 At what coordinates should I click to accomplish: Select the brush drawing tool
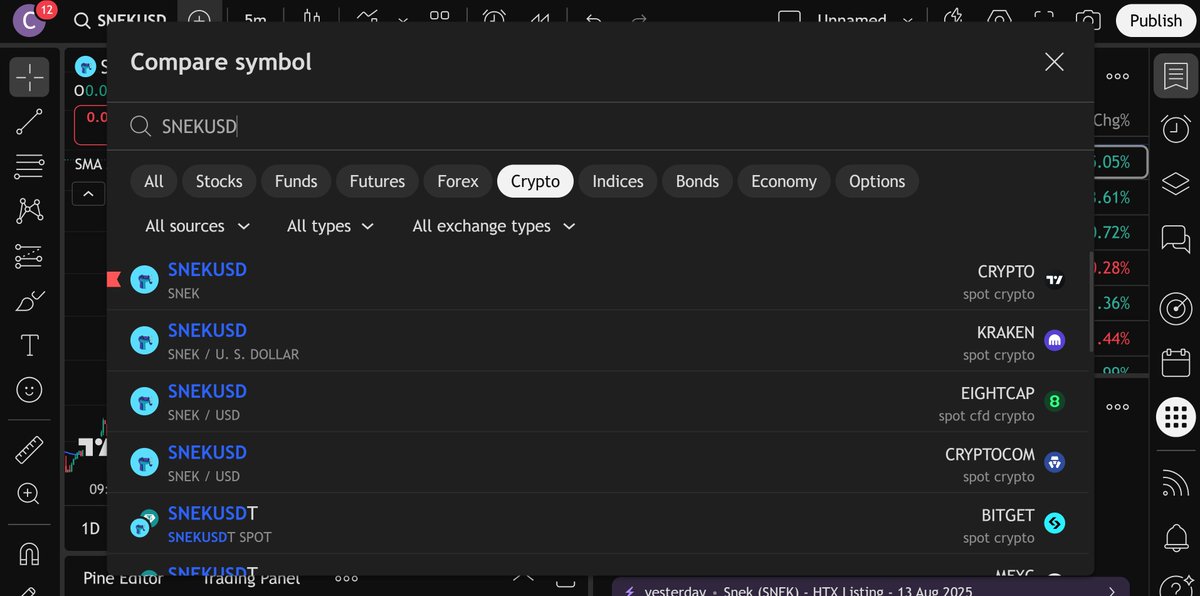tap(30, 301)
